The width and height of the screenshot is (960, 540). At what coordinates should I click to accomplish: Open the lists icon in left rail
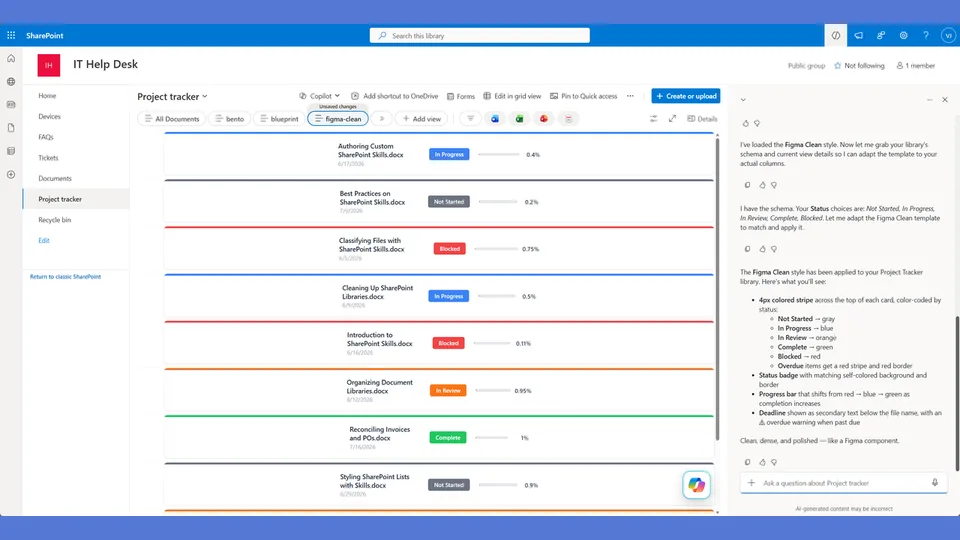pyautogui.click(x=11, y=151)
